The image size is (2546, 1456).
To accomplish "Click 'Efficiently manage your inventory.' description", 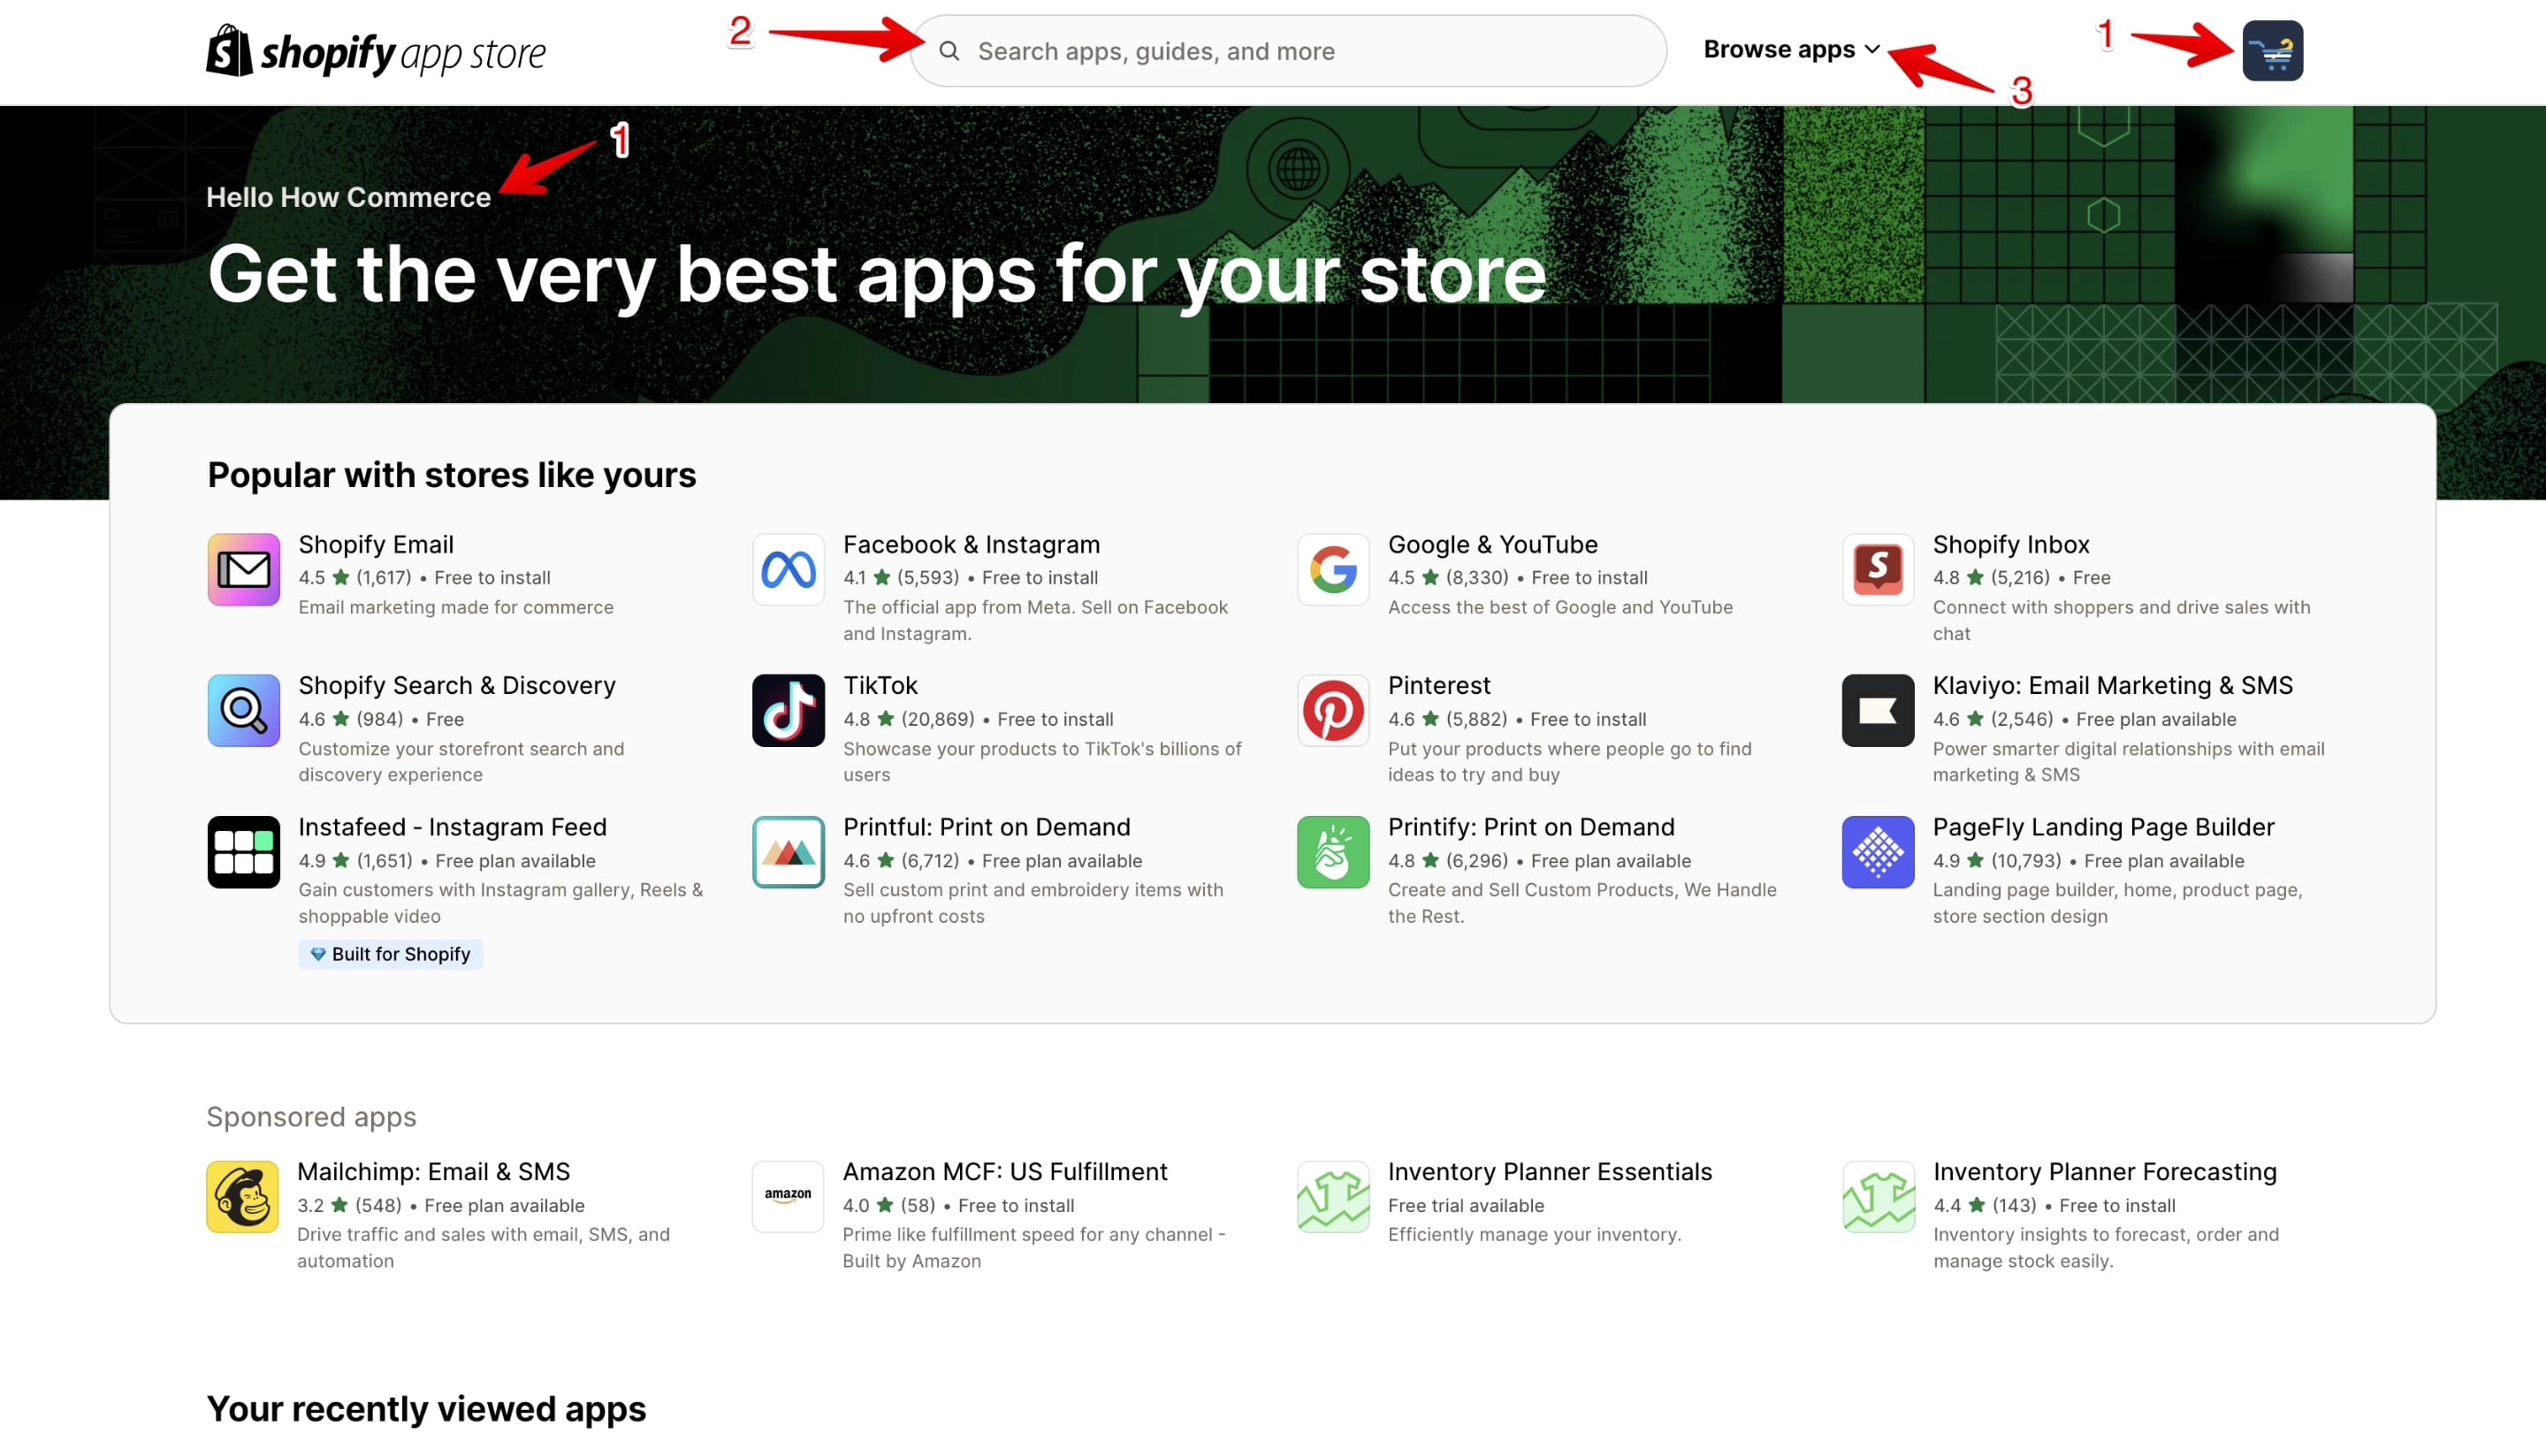I will (1534, 1234).
